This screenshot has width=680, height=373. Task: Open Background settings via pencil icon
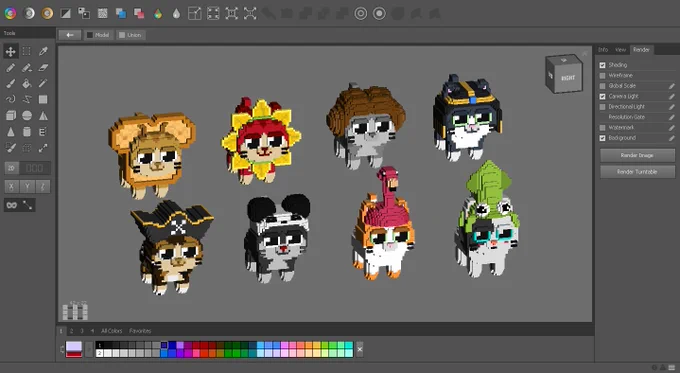point(671,138)
